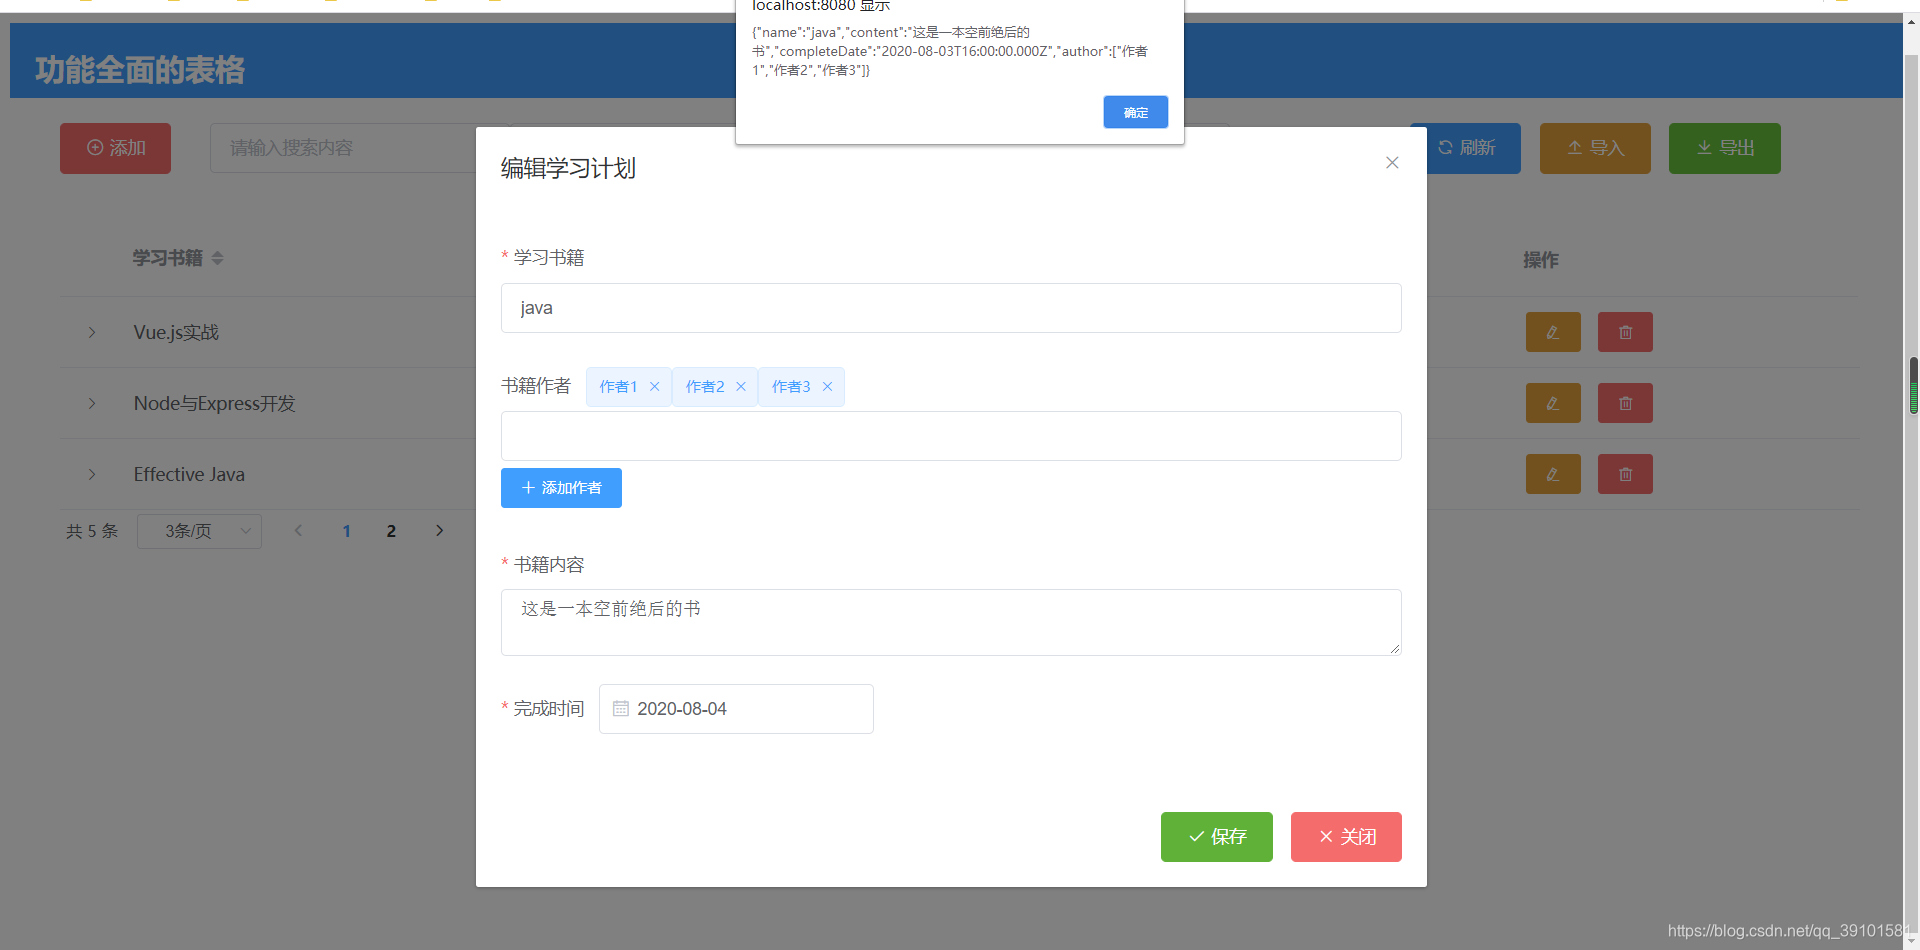This screenshot has width=1920, height=950.
Task: Remove the 作者3 tag
Action: 827,386
